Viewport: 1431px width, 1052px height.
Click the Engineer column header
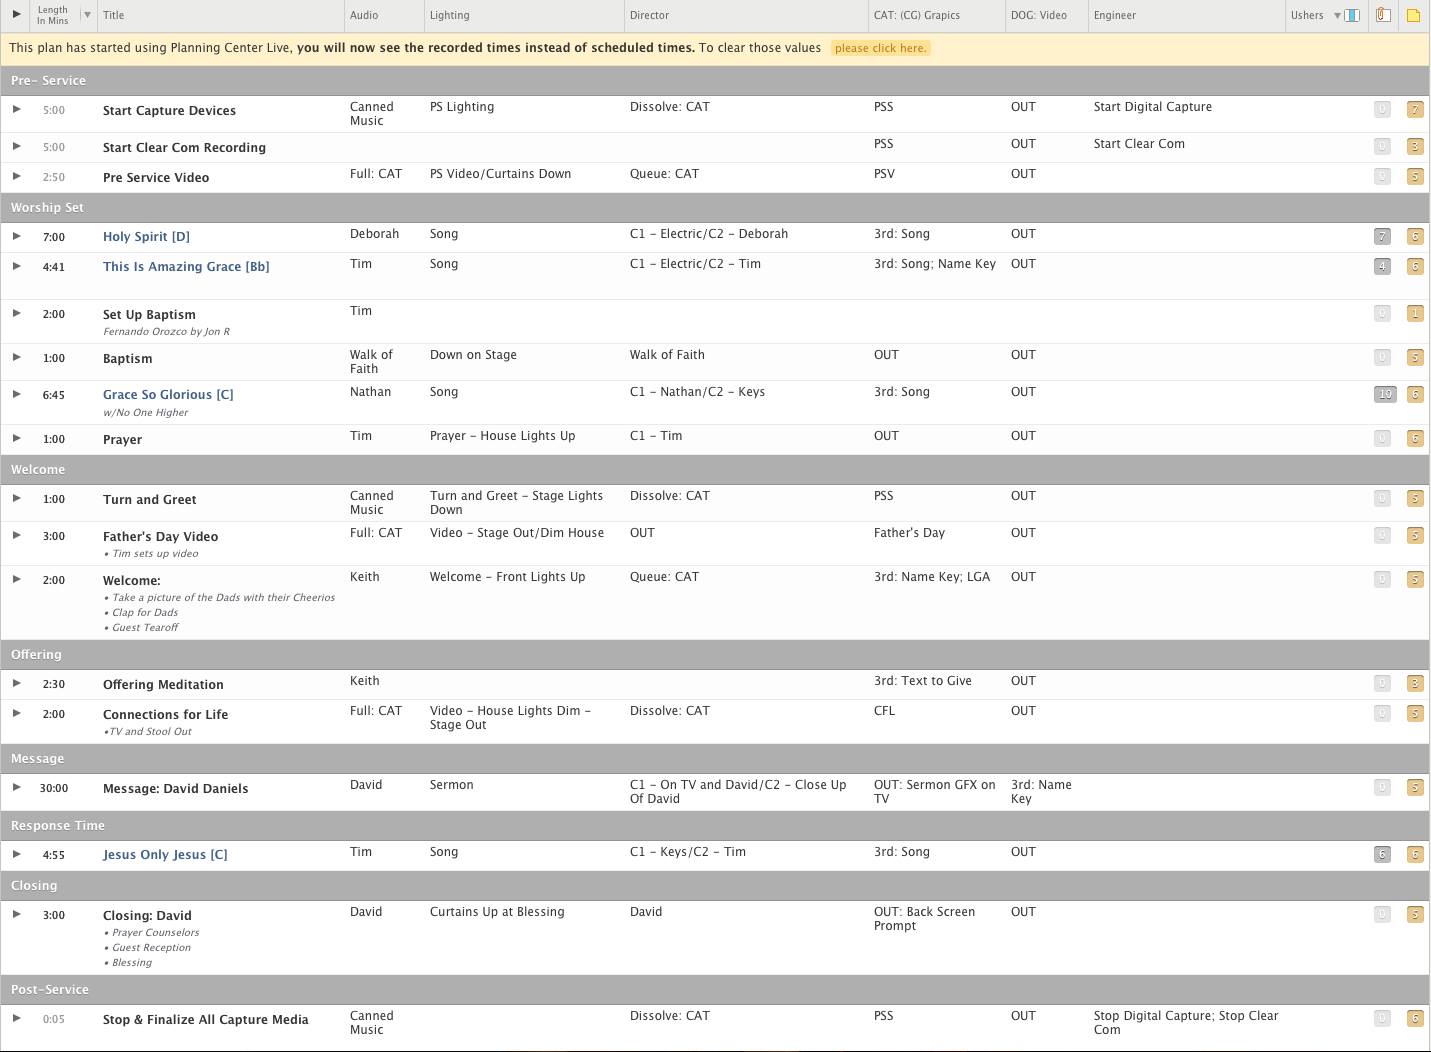pyautogui.click(x=1115, y=15)
